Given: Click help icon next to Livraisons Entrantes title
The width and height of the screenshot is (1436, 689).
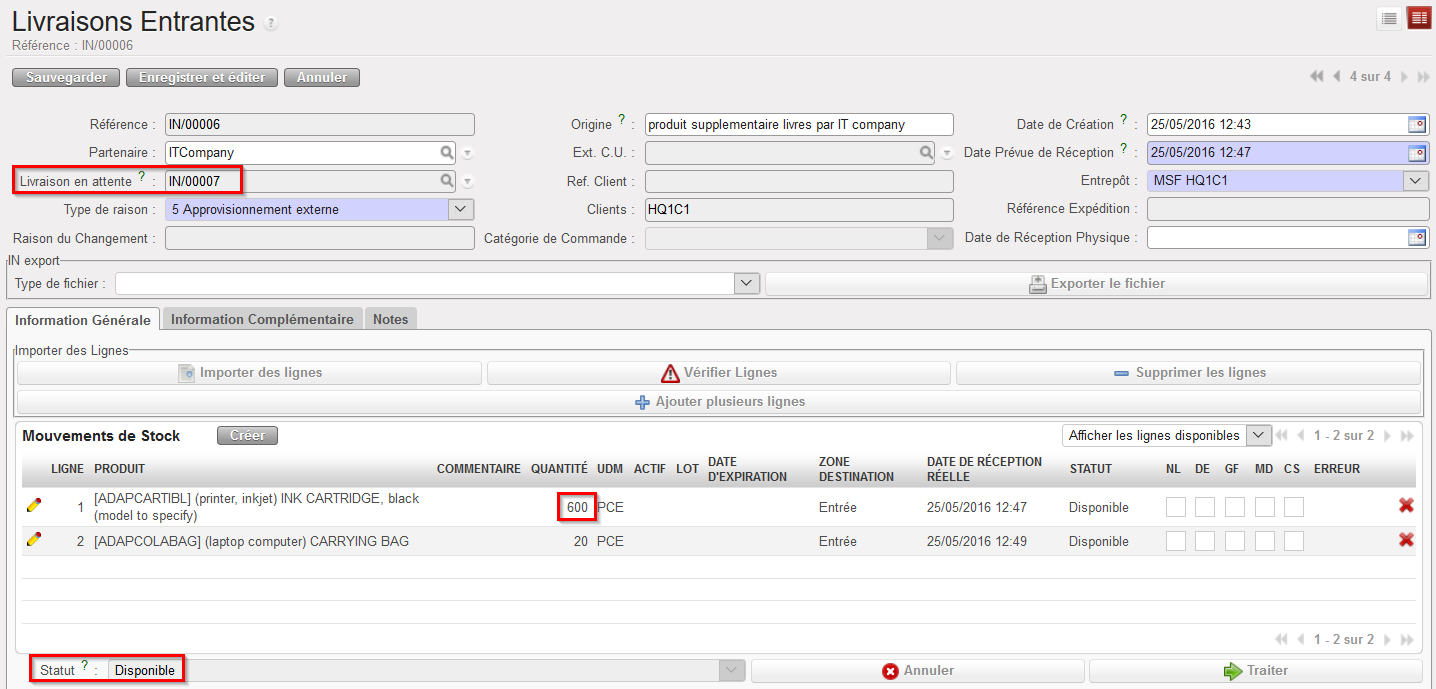Looking at the screenshot, I should (x=271, y=24).
